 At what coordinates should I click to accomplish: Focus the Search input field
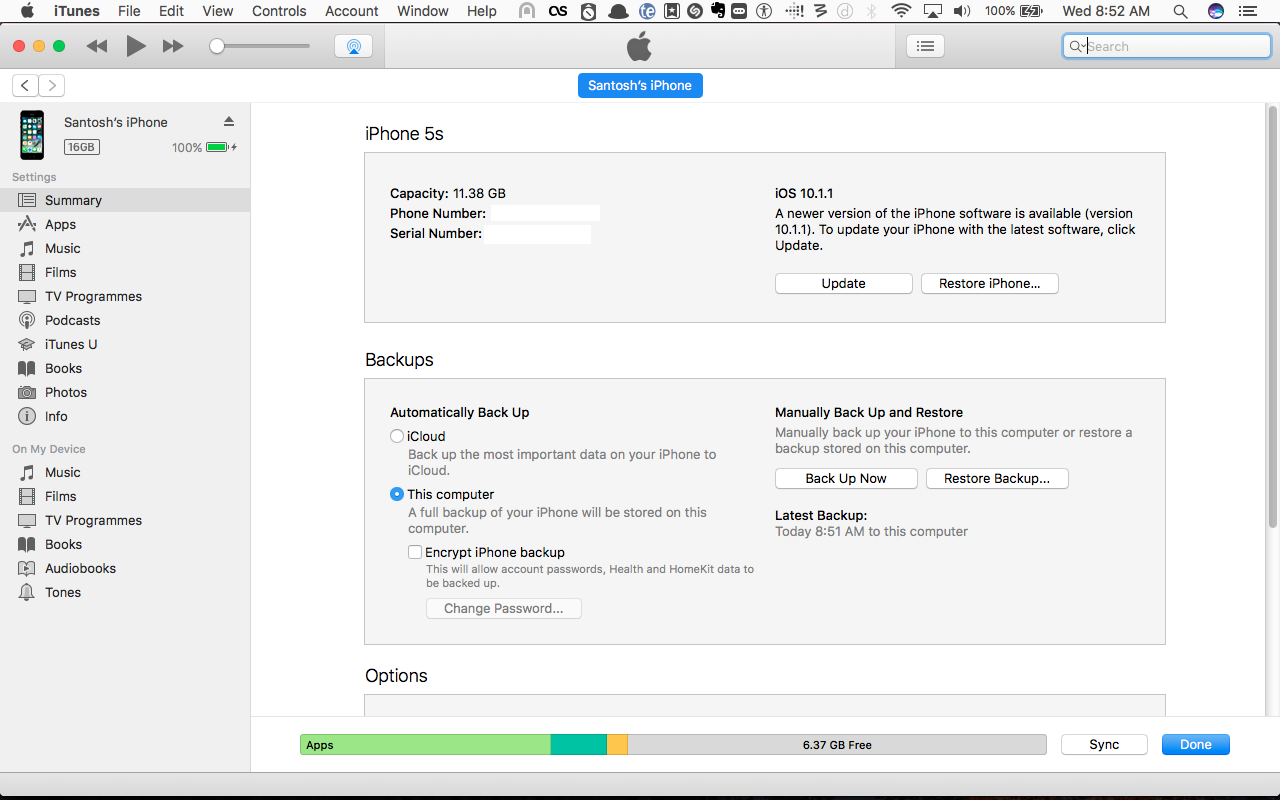[x=1166, y=46]
